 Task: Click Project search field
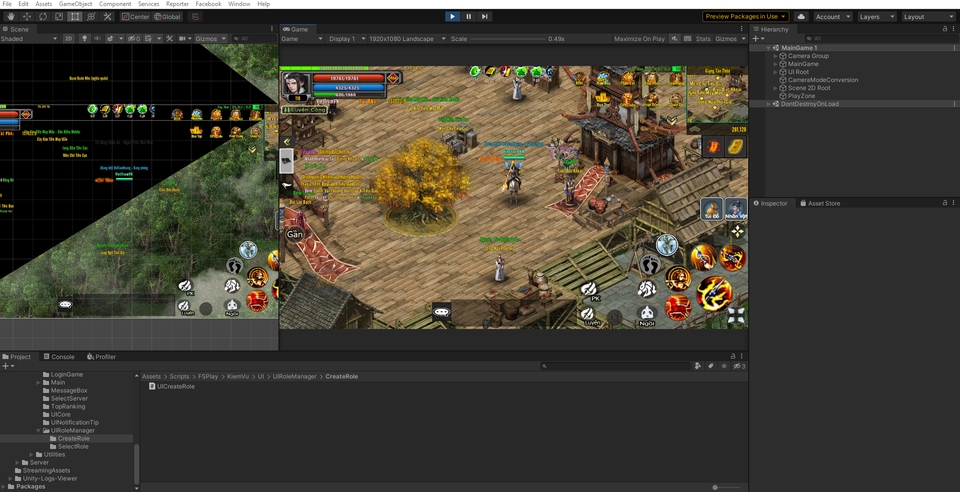pos(615,366)
